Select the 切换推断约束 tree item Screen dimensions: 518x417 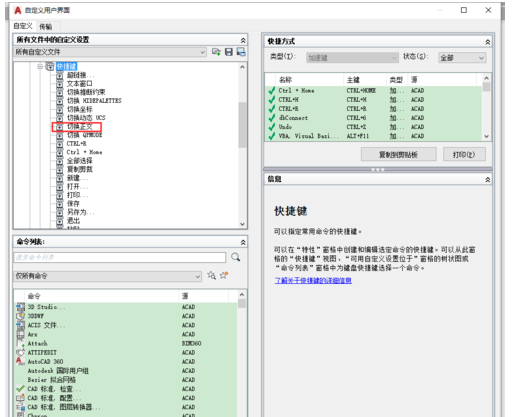(86, 92)
